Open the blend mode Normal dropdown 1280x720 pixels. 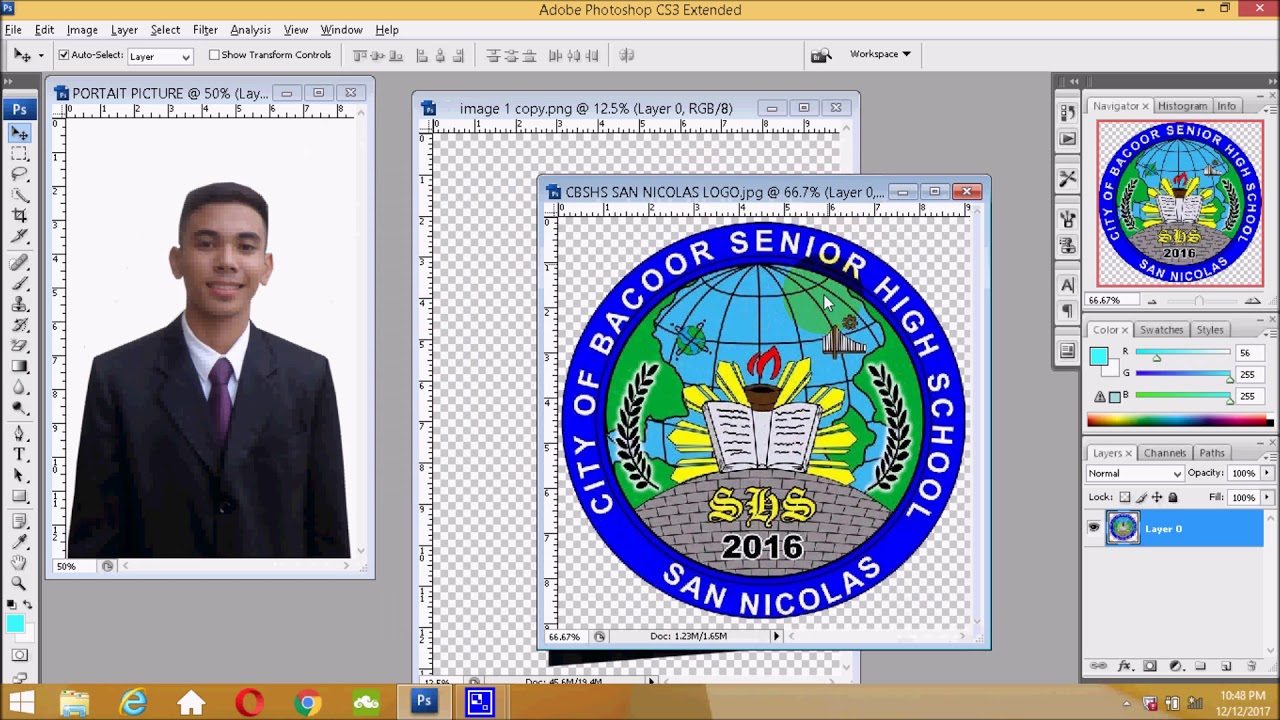pyautogui.click(x=1135, y=473)
